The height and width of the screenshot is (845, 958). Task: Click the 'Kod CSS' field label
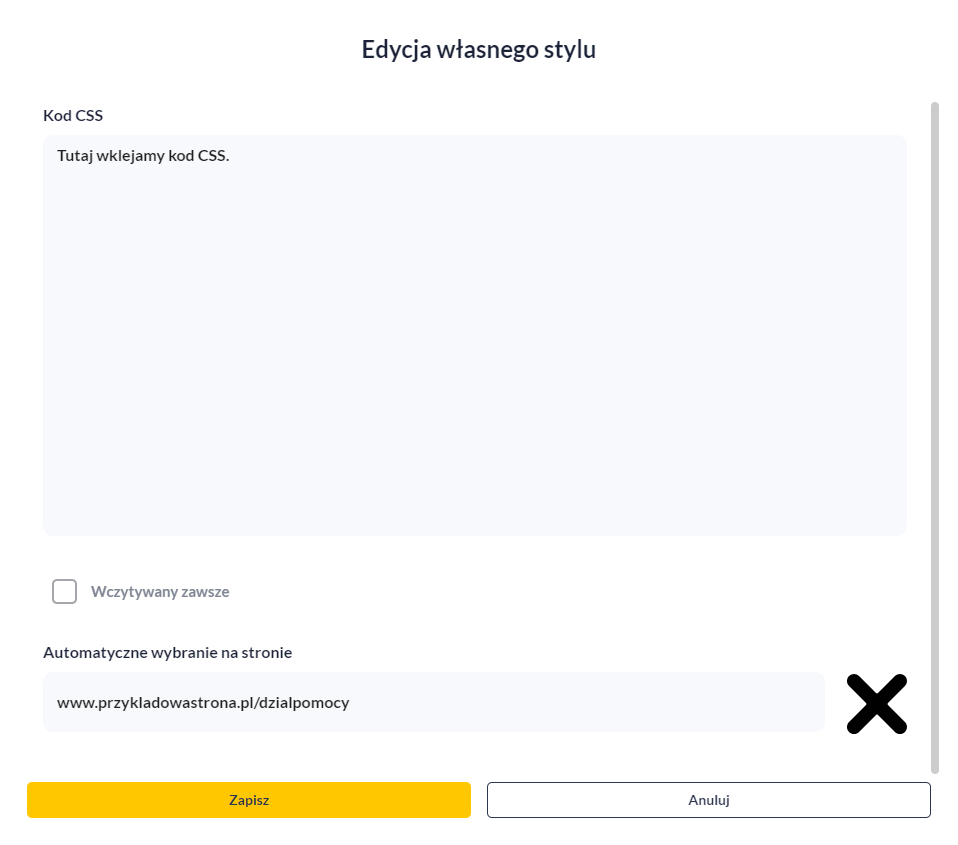pyautogui.click(x=73, y=116)
